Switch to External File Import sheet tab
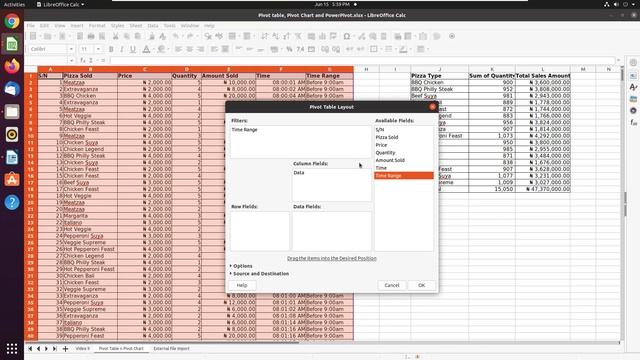 pos(171,349)
